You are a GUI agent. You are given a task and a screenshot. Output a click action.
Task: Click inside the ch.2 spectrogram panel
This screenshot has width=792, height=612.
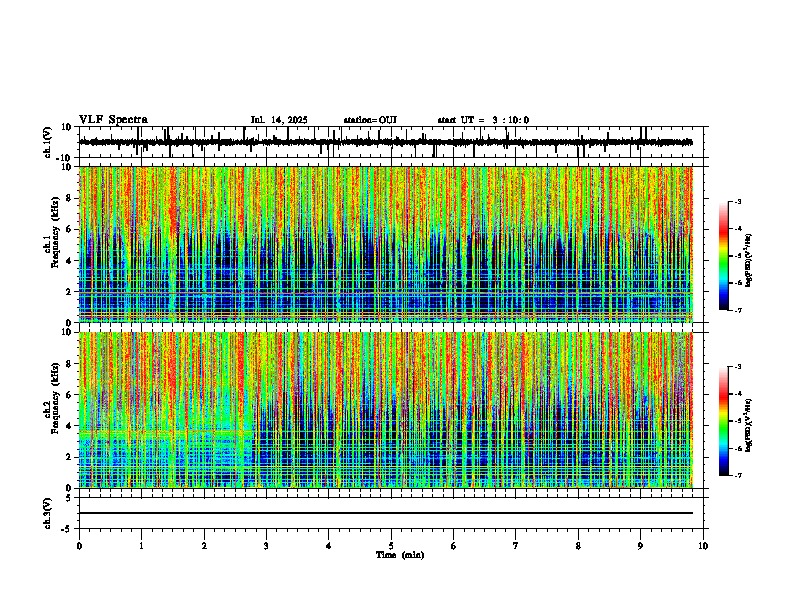[x=385, y=410]
